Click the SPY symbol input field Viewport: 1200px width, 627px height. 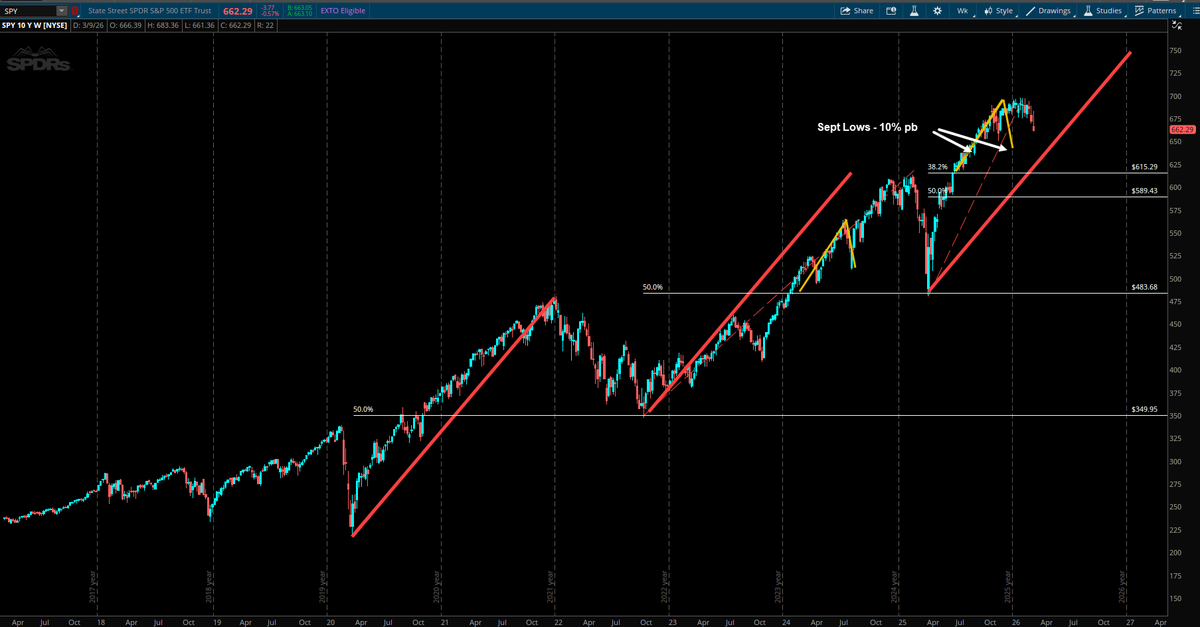[29, 11]
